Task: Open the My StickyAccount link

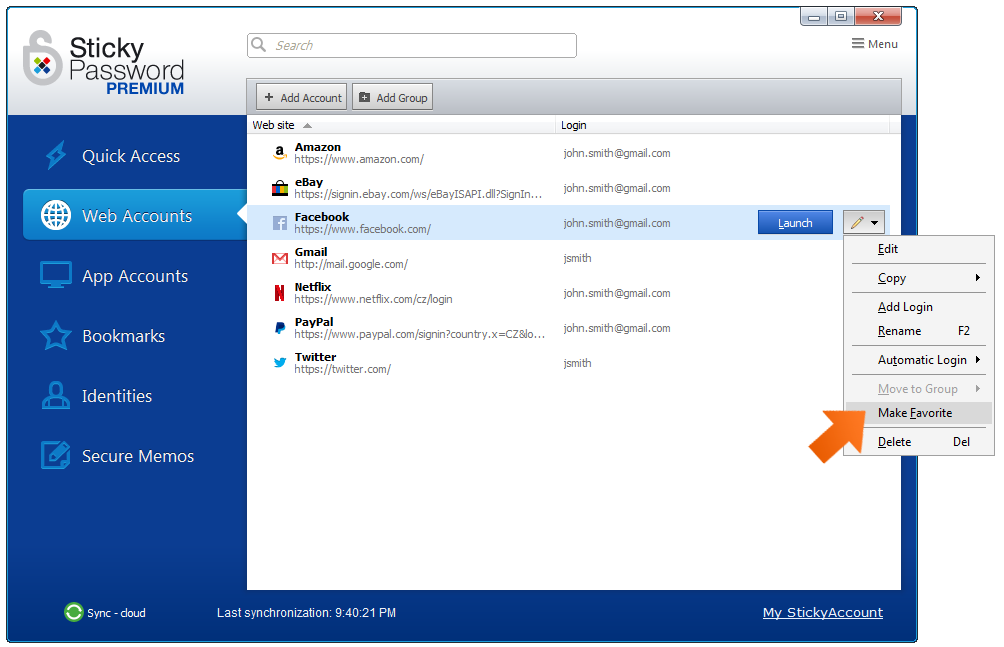Action: (823, 612)
